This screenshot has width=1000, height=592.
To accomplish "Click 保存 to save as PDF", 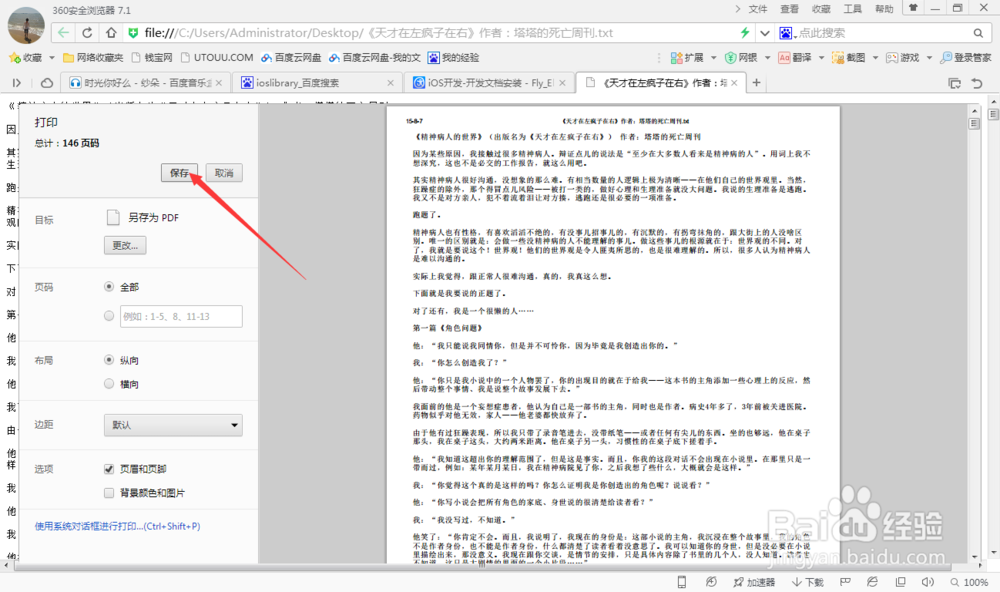I will click(x=179, y=173).
